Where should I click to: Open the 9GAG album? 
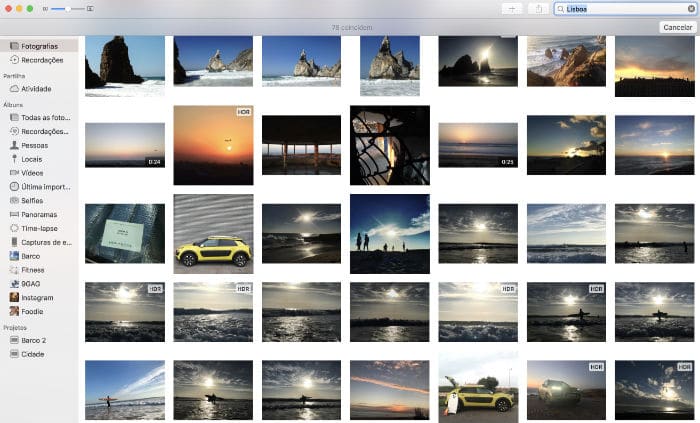(x=39, y=284)
